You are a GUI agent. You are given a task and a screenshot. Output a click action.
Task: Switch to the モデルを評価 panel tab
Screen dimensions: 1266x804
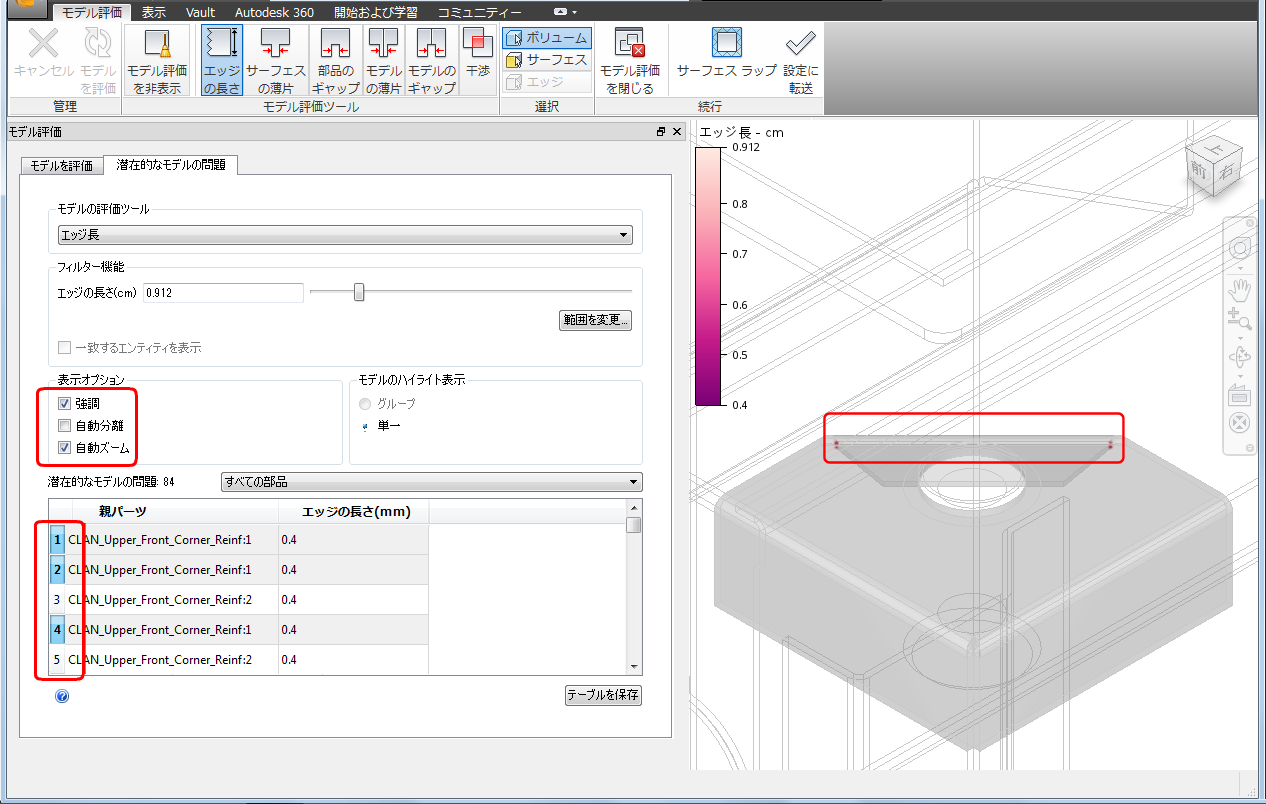tap(61, 165)
